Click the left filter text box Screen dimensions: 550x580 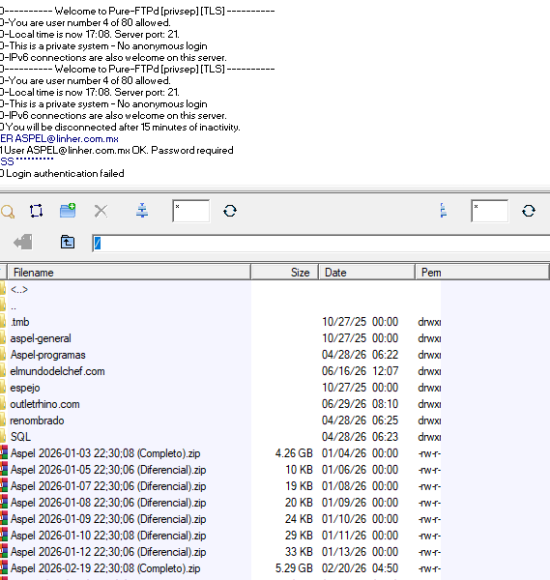click(191, 211)
